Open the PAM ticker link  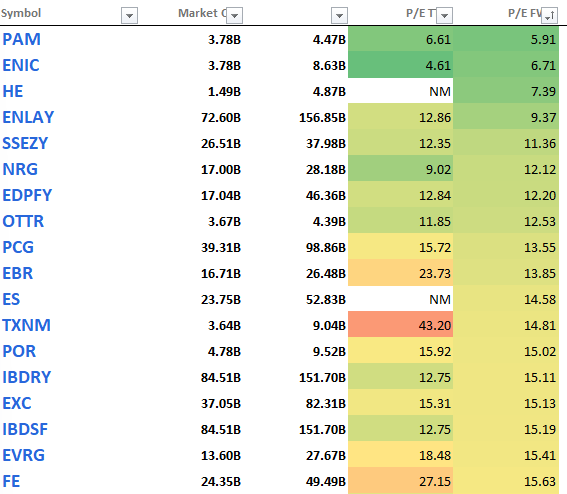pyautogui.click(x=21, y=39)
